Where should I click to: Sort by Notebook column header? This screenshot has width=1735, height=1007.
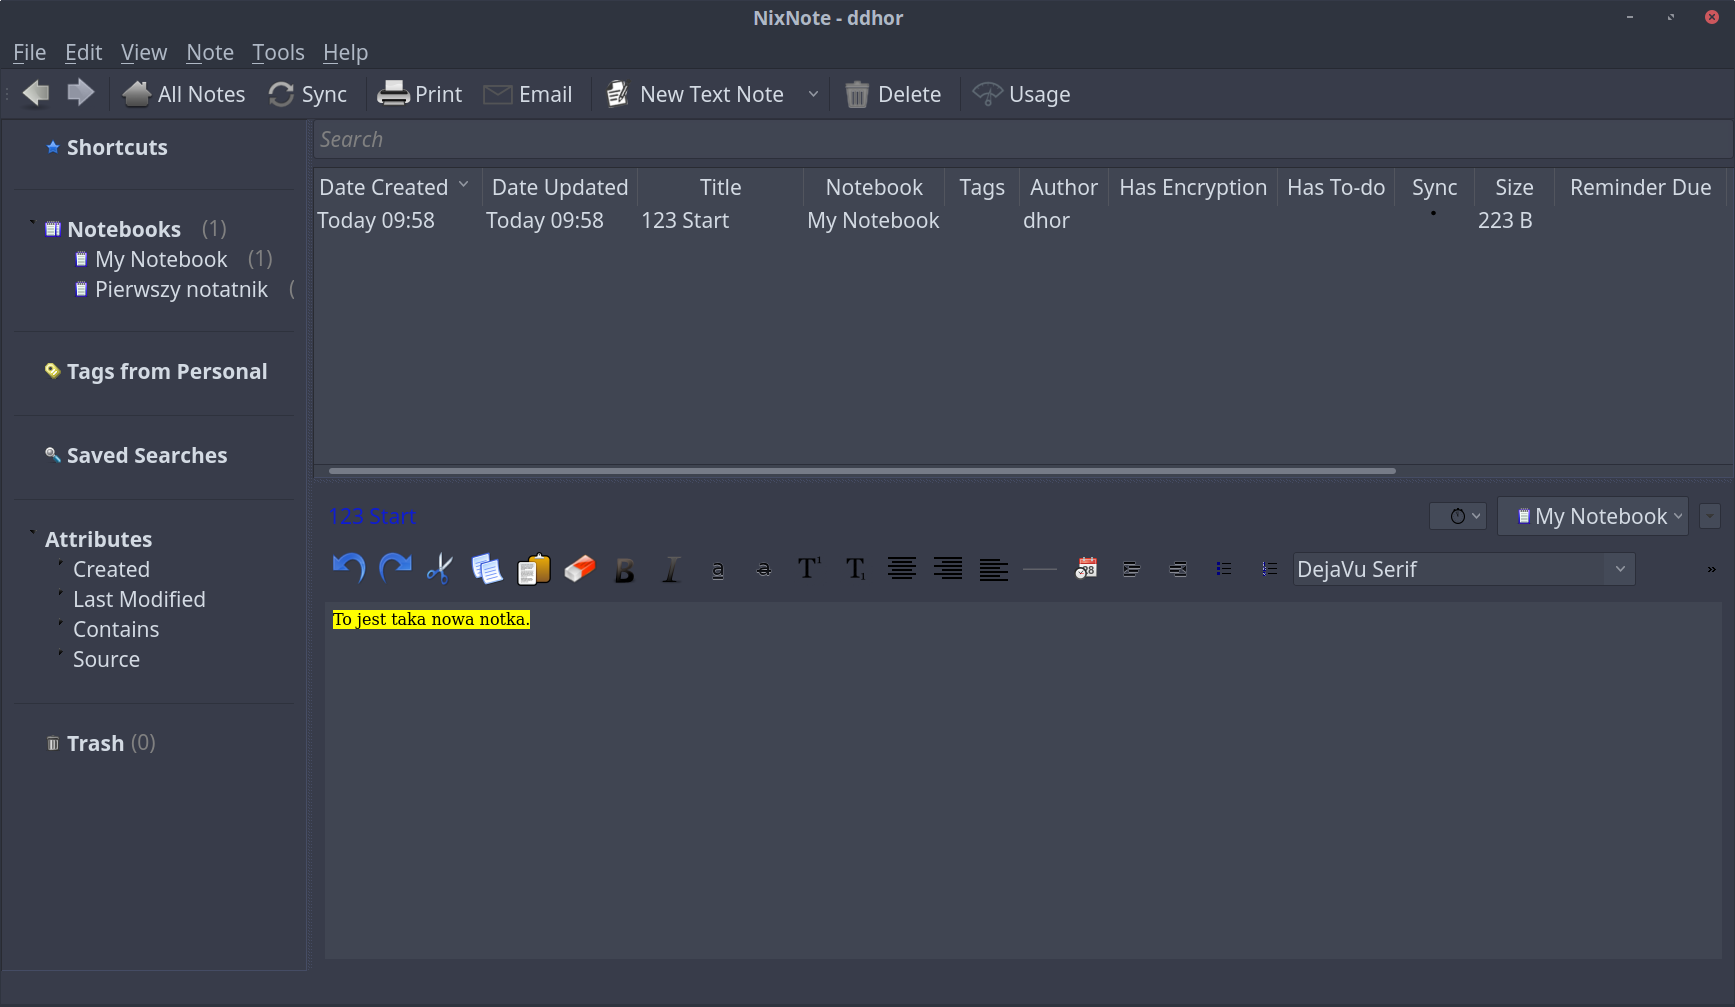(x=874, y=187)
